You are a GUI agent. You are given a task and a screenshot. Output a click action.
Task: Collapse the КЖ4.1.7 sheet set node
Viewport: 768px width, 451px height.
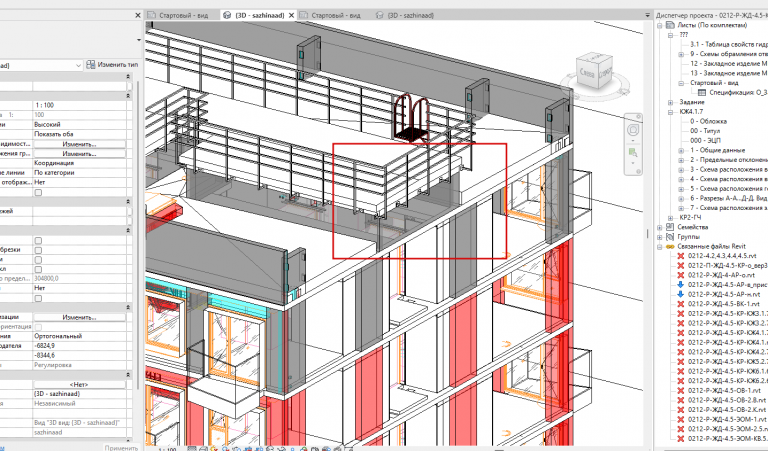coord(670,112)
